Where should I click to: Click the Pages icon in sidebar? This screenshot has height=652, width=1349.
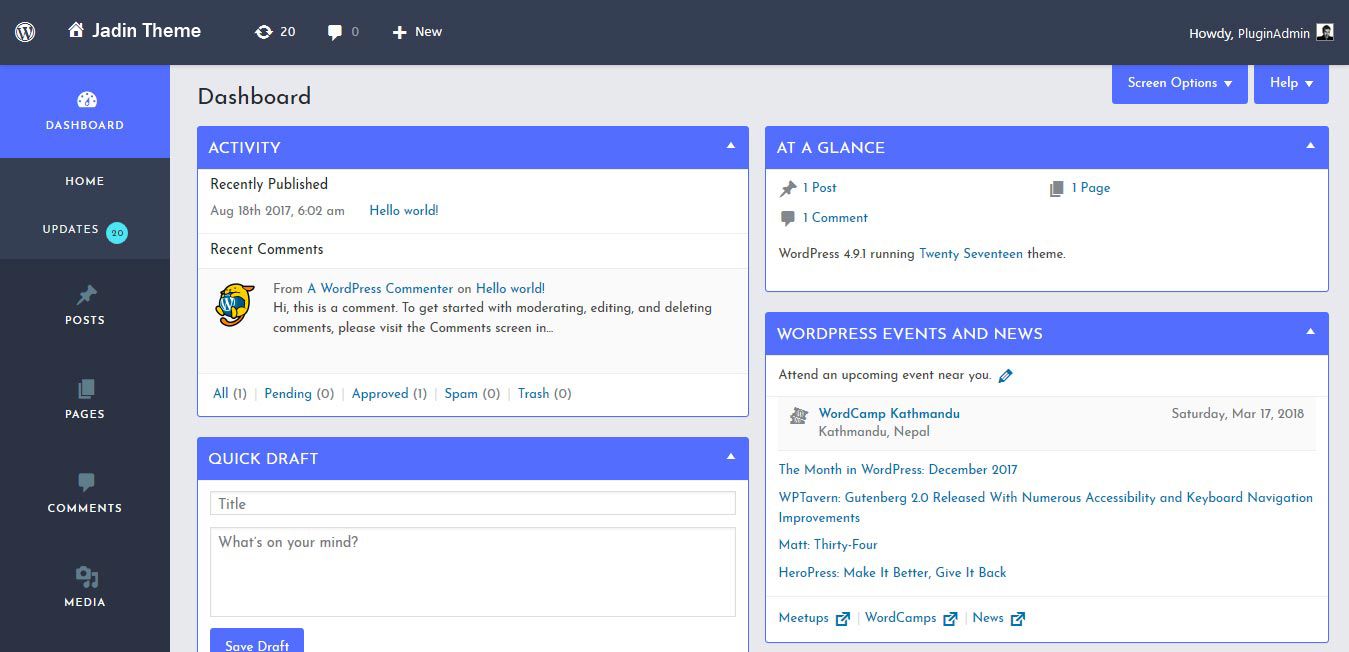pyautogui.click(x=86, y=388)
